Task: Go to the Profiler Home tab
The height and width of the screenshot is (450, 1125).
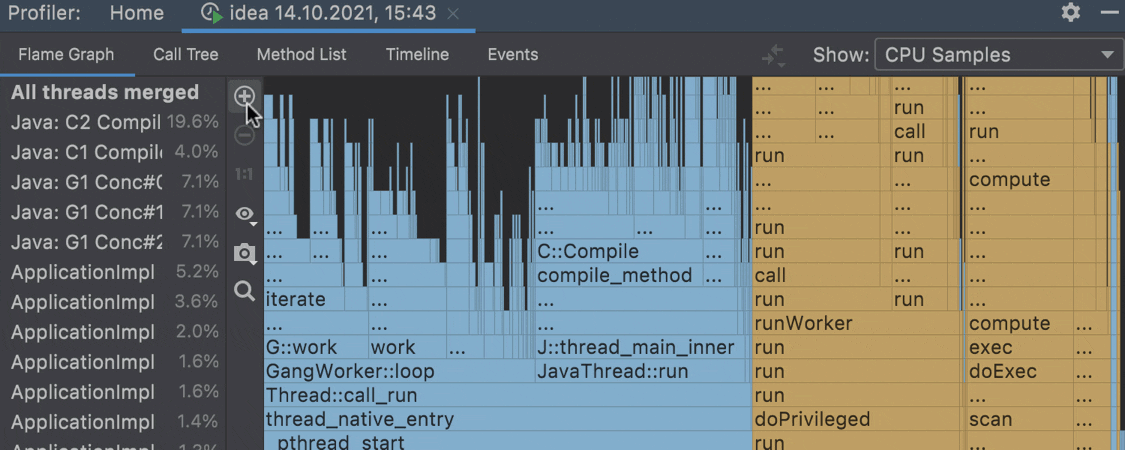Action: (x=136, y=13)
